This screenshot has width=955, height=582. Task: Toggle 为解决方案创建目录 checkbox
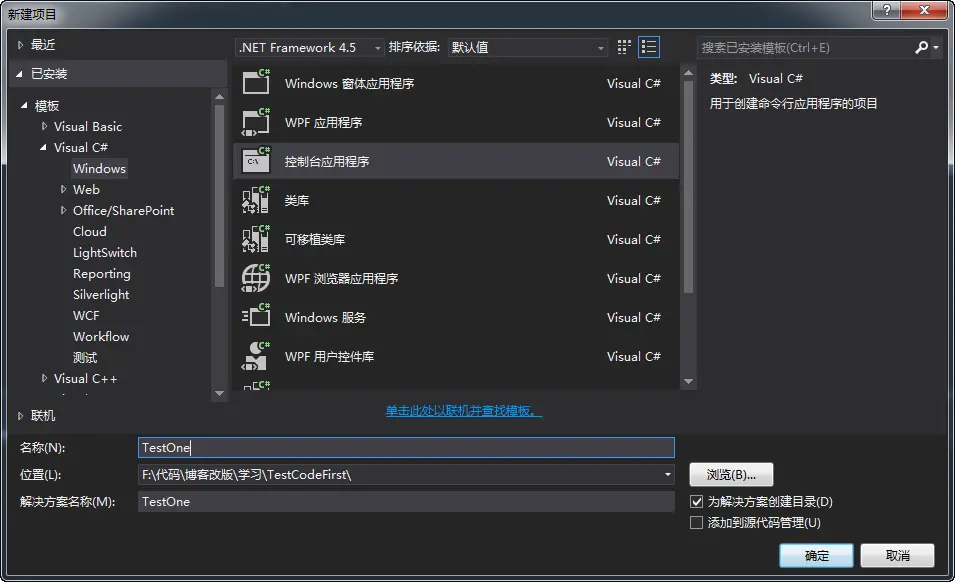point(696,502)
